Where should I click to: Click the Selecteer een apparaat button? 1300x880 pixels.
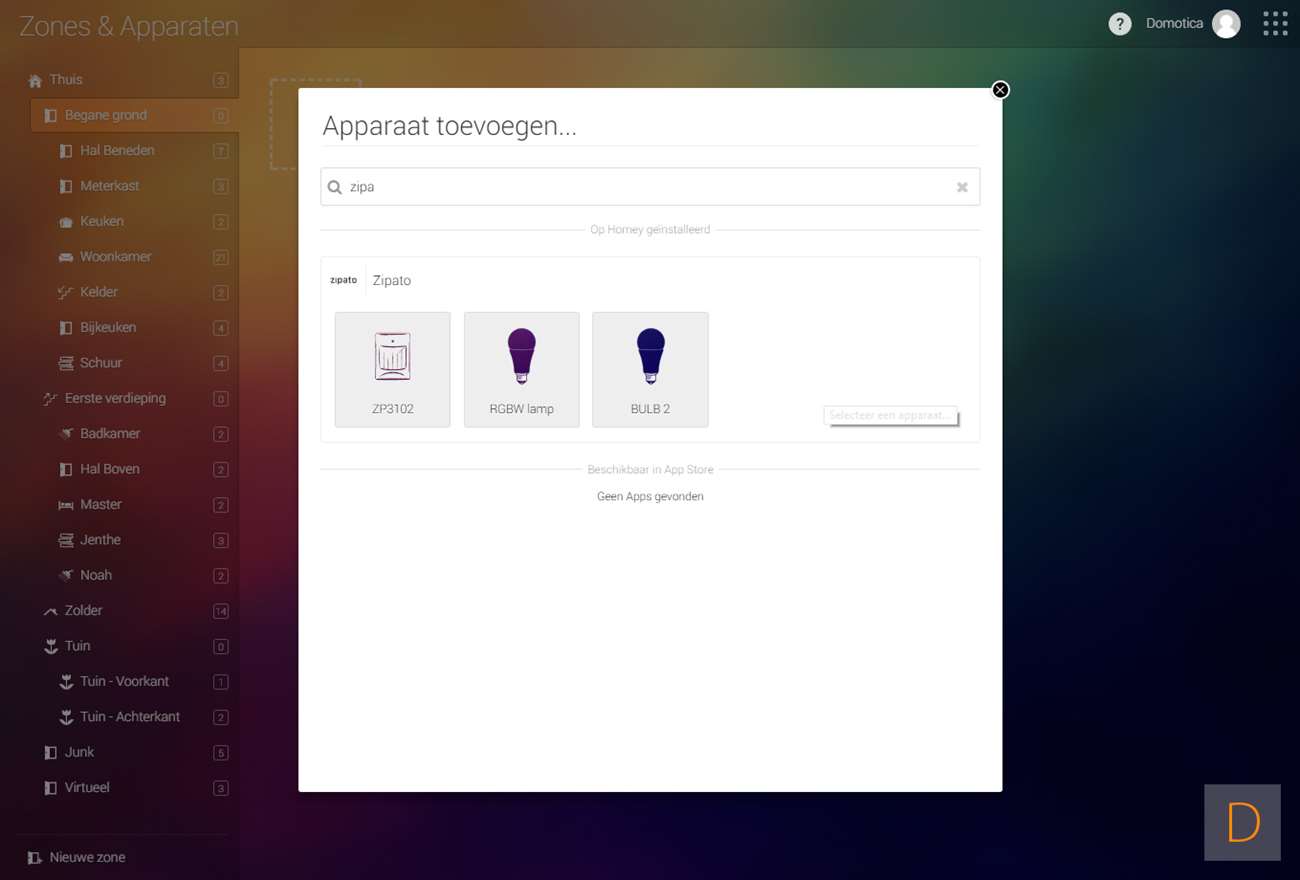891,415
